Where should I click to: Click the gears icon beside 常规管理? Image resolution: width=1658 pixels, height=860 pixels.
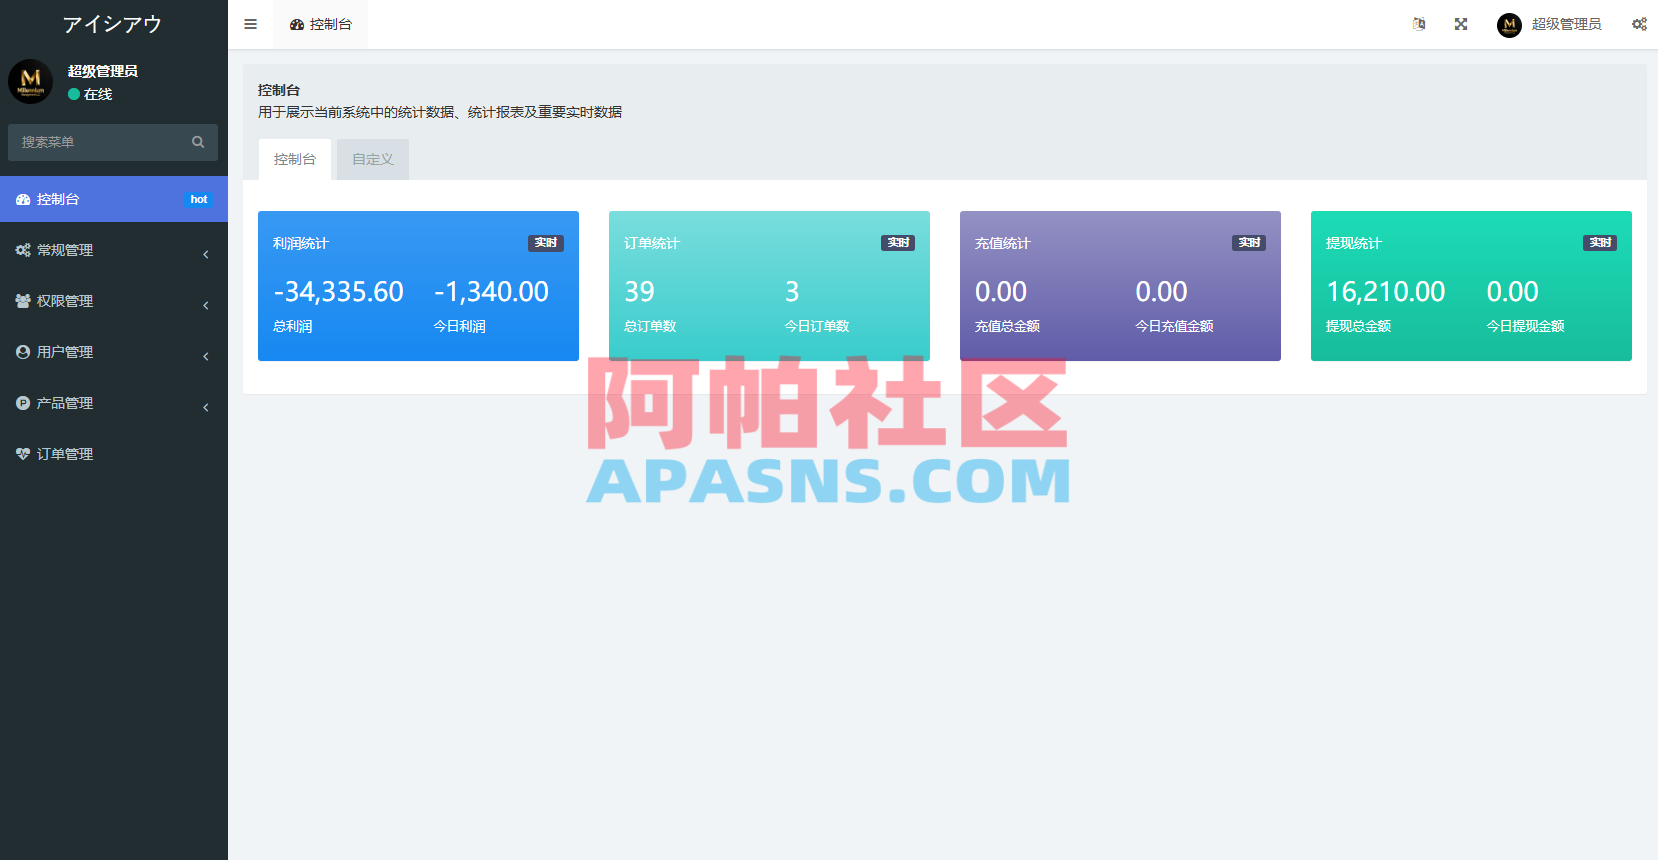click(23, 250)
